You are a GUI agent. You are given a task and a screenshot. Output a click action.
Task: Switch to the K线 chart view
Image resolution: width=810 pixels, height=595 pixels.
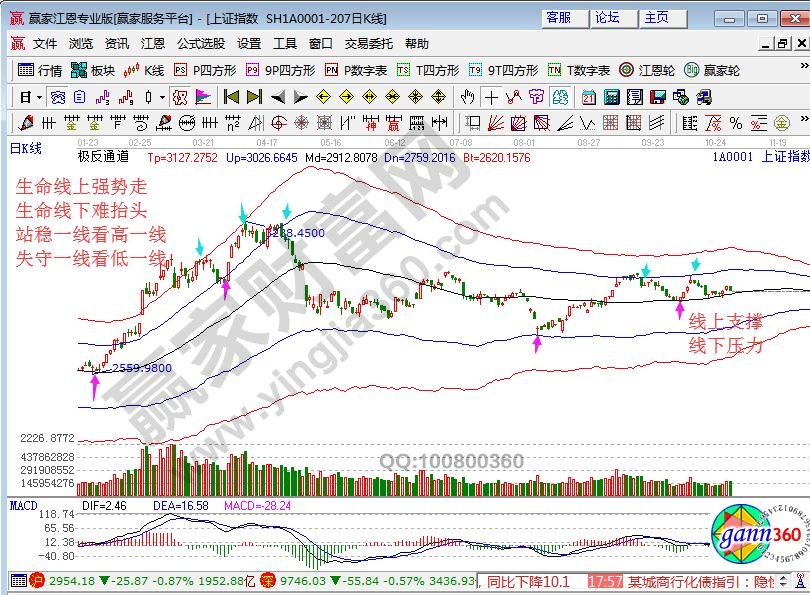tap(144, 70)
